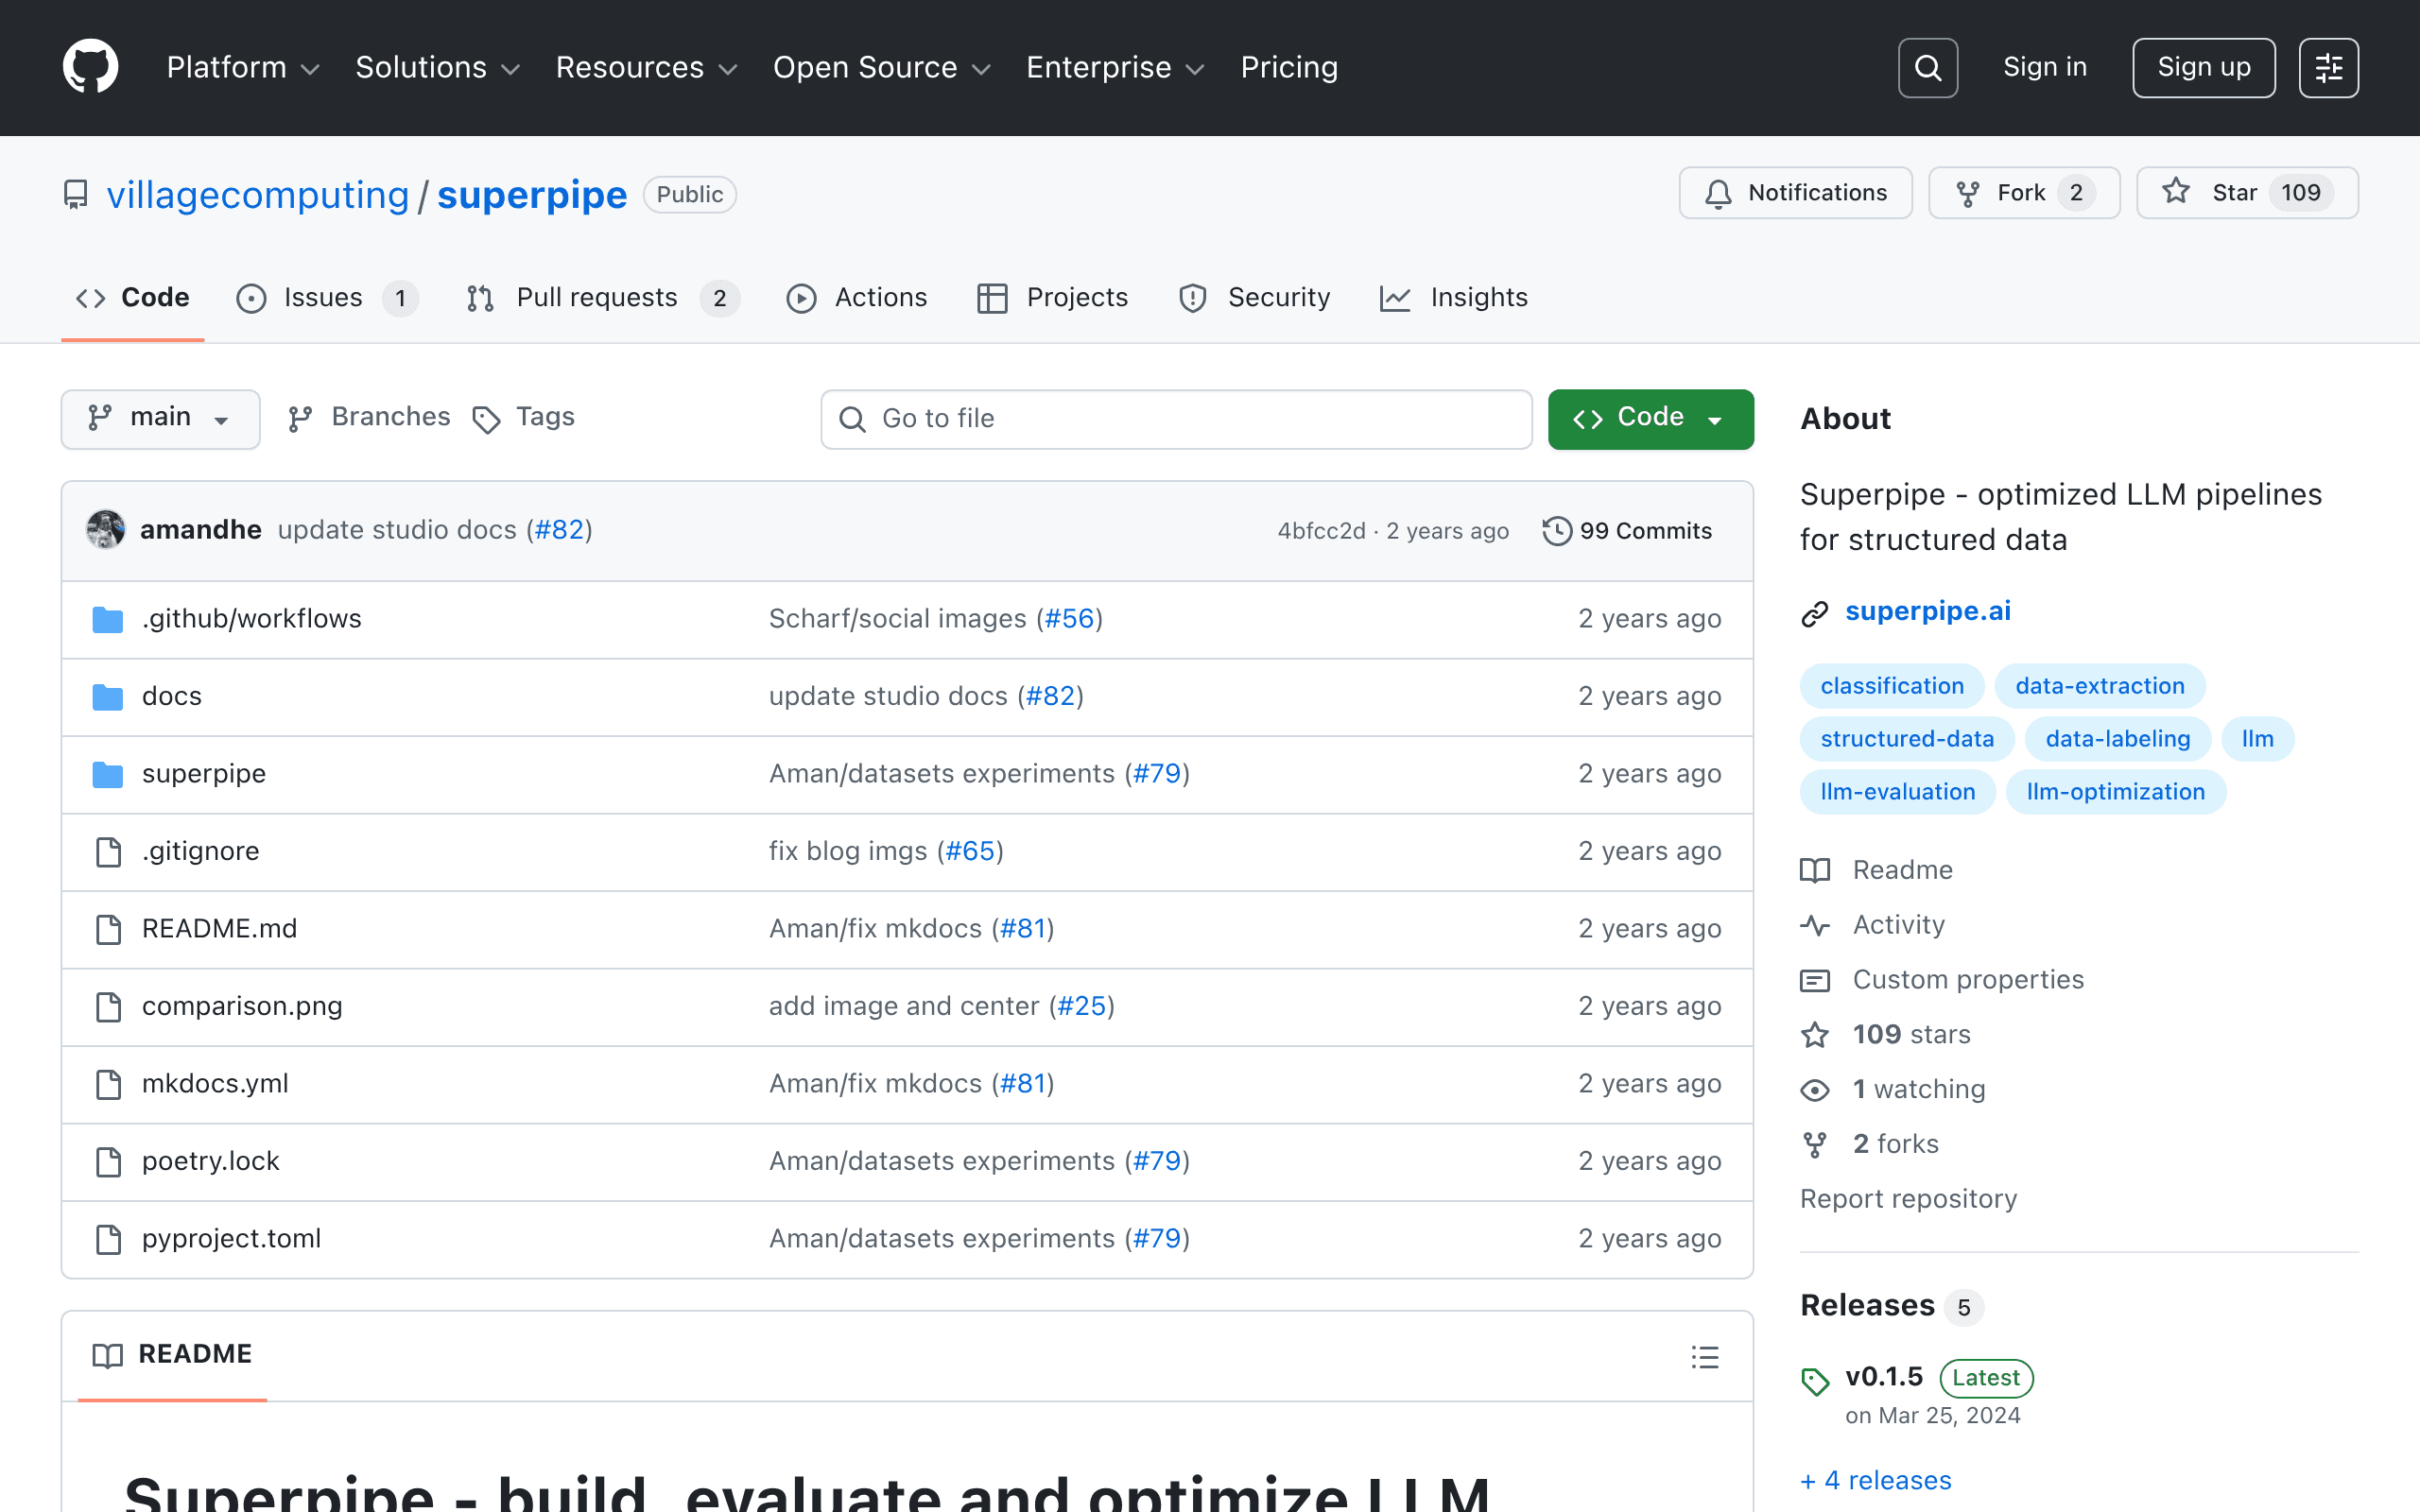Fork the repository with Fork button

[2023, 193]
